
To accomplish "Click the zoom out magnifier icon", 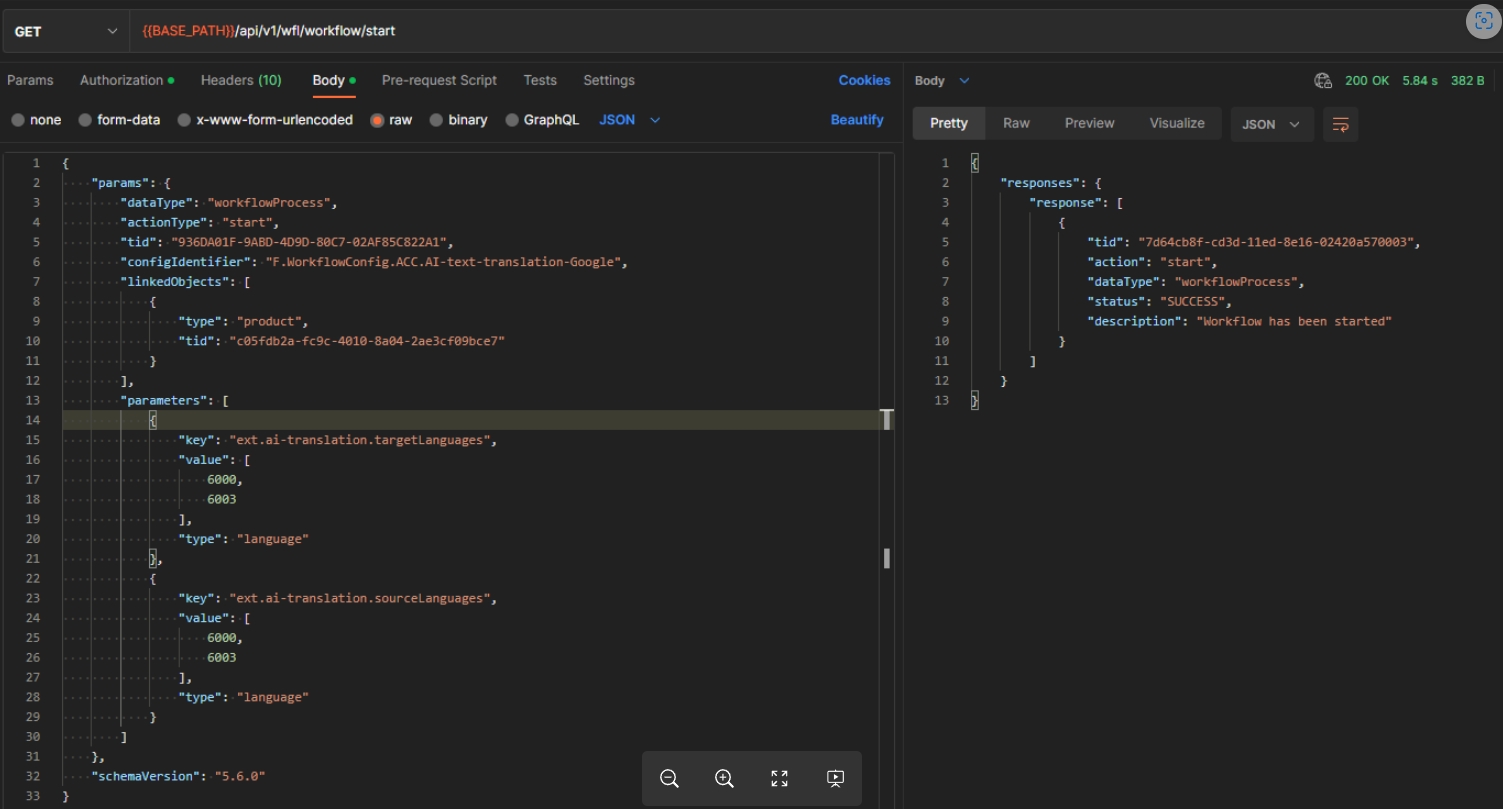I will pos(670,778).
